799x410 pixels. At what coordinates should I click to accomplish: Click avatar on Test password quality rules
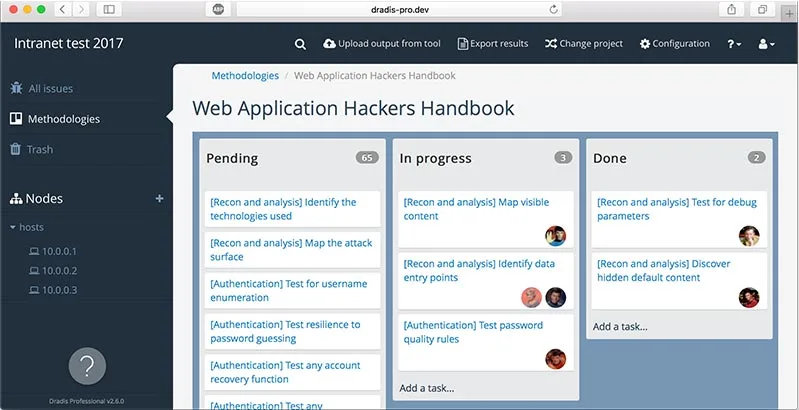[x=555, y=359]
